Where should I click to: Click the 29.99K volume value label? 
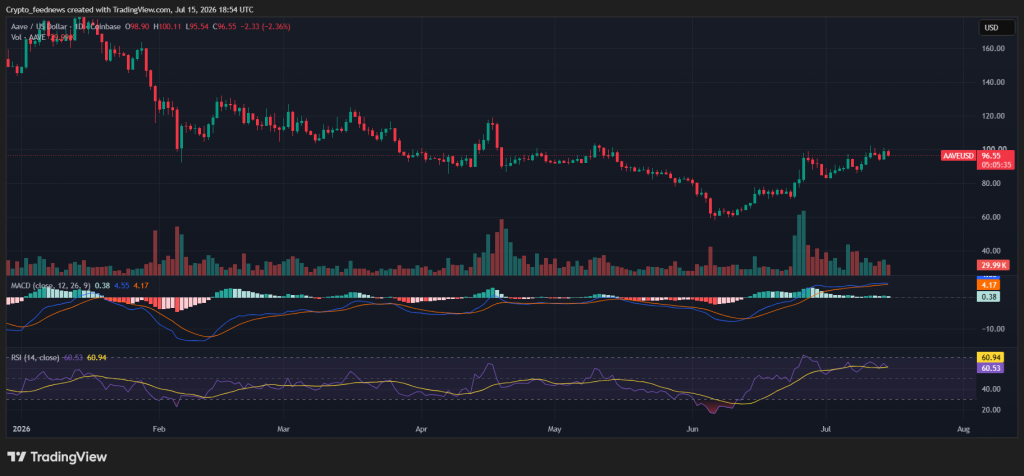click(993, 265)
